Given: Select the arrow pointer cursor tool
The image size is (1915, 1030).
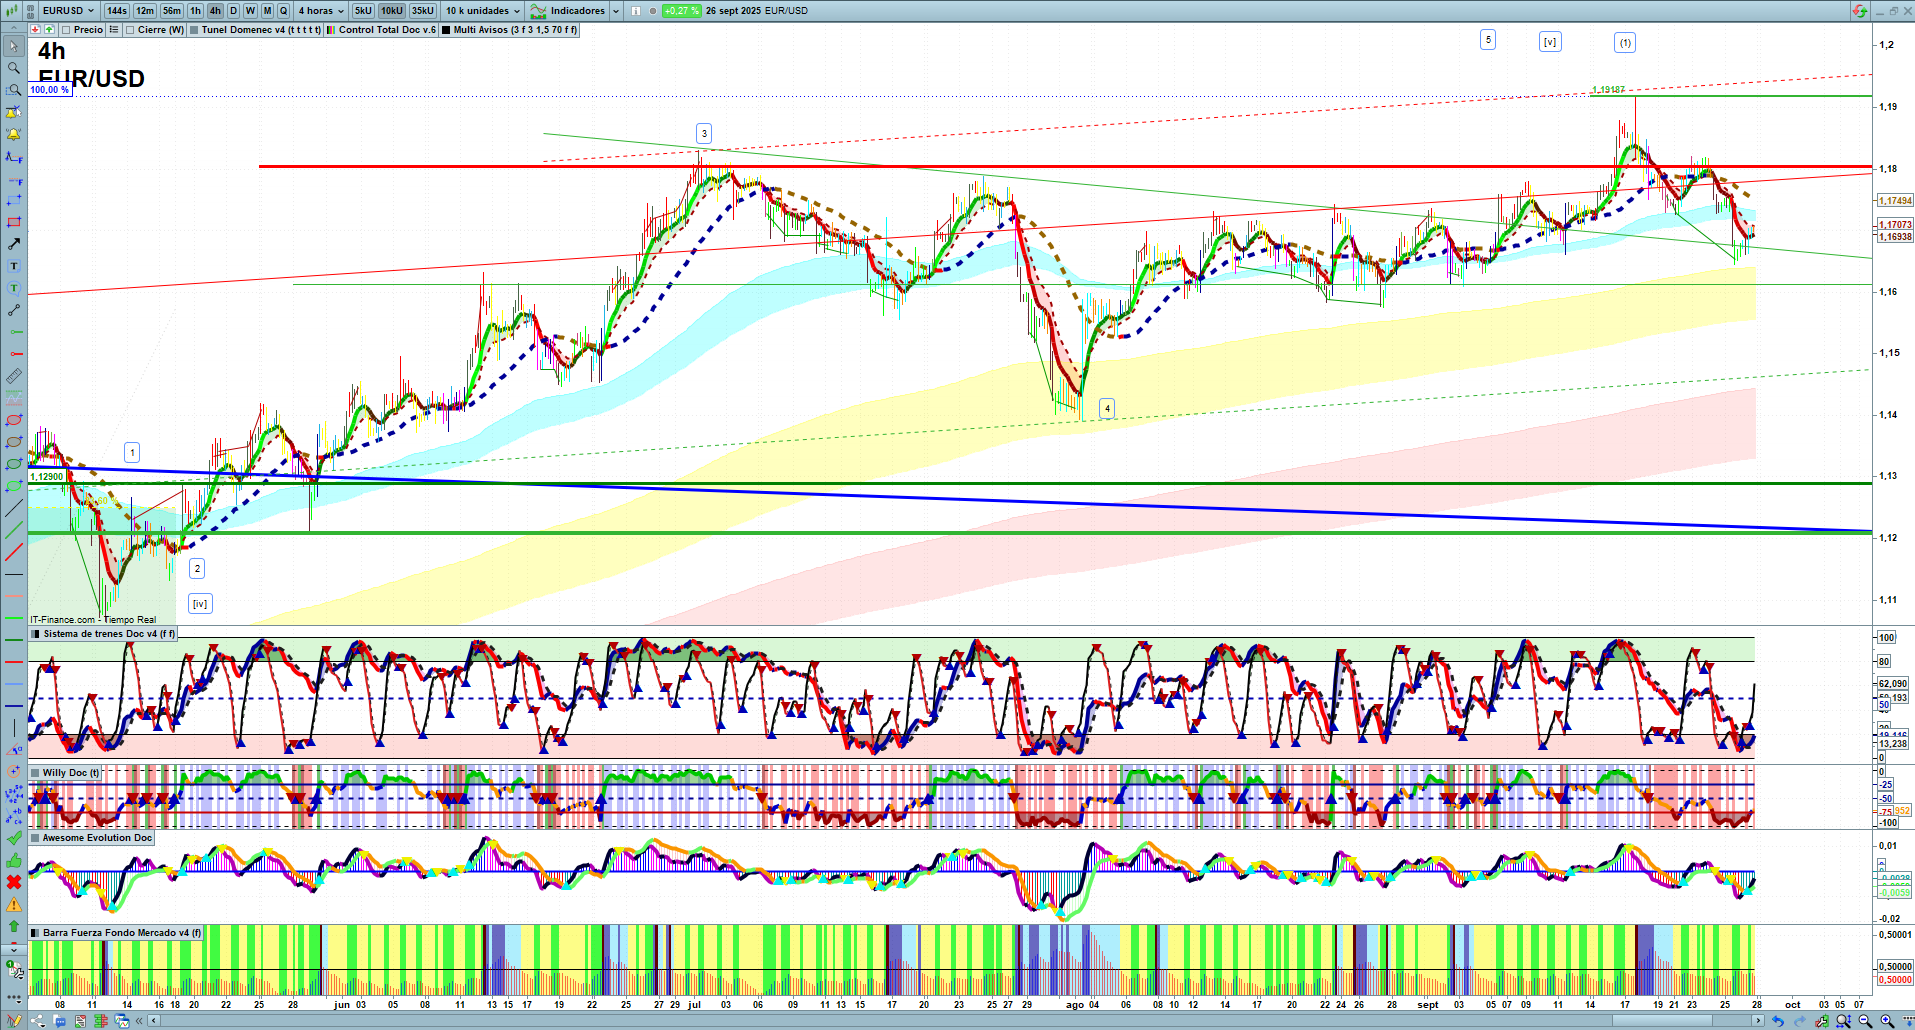Looking at the screenshot, I should tap(14, 46).
